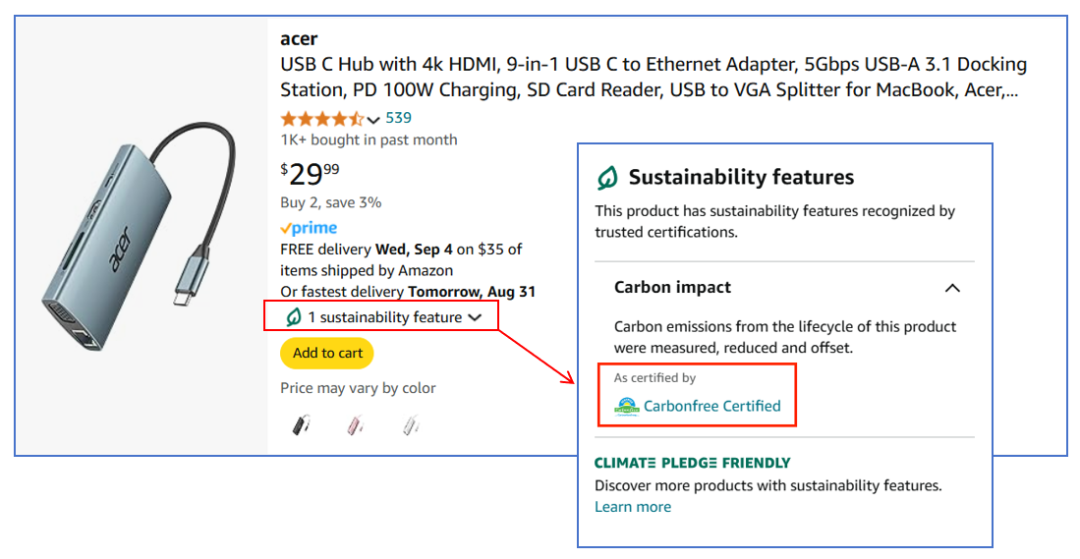The height and width of the screenshot is (559, 1080).
Task: Click the Climate Pledge Friendly logo
Action: point(692,463)
